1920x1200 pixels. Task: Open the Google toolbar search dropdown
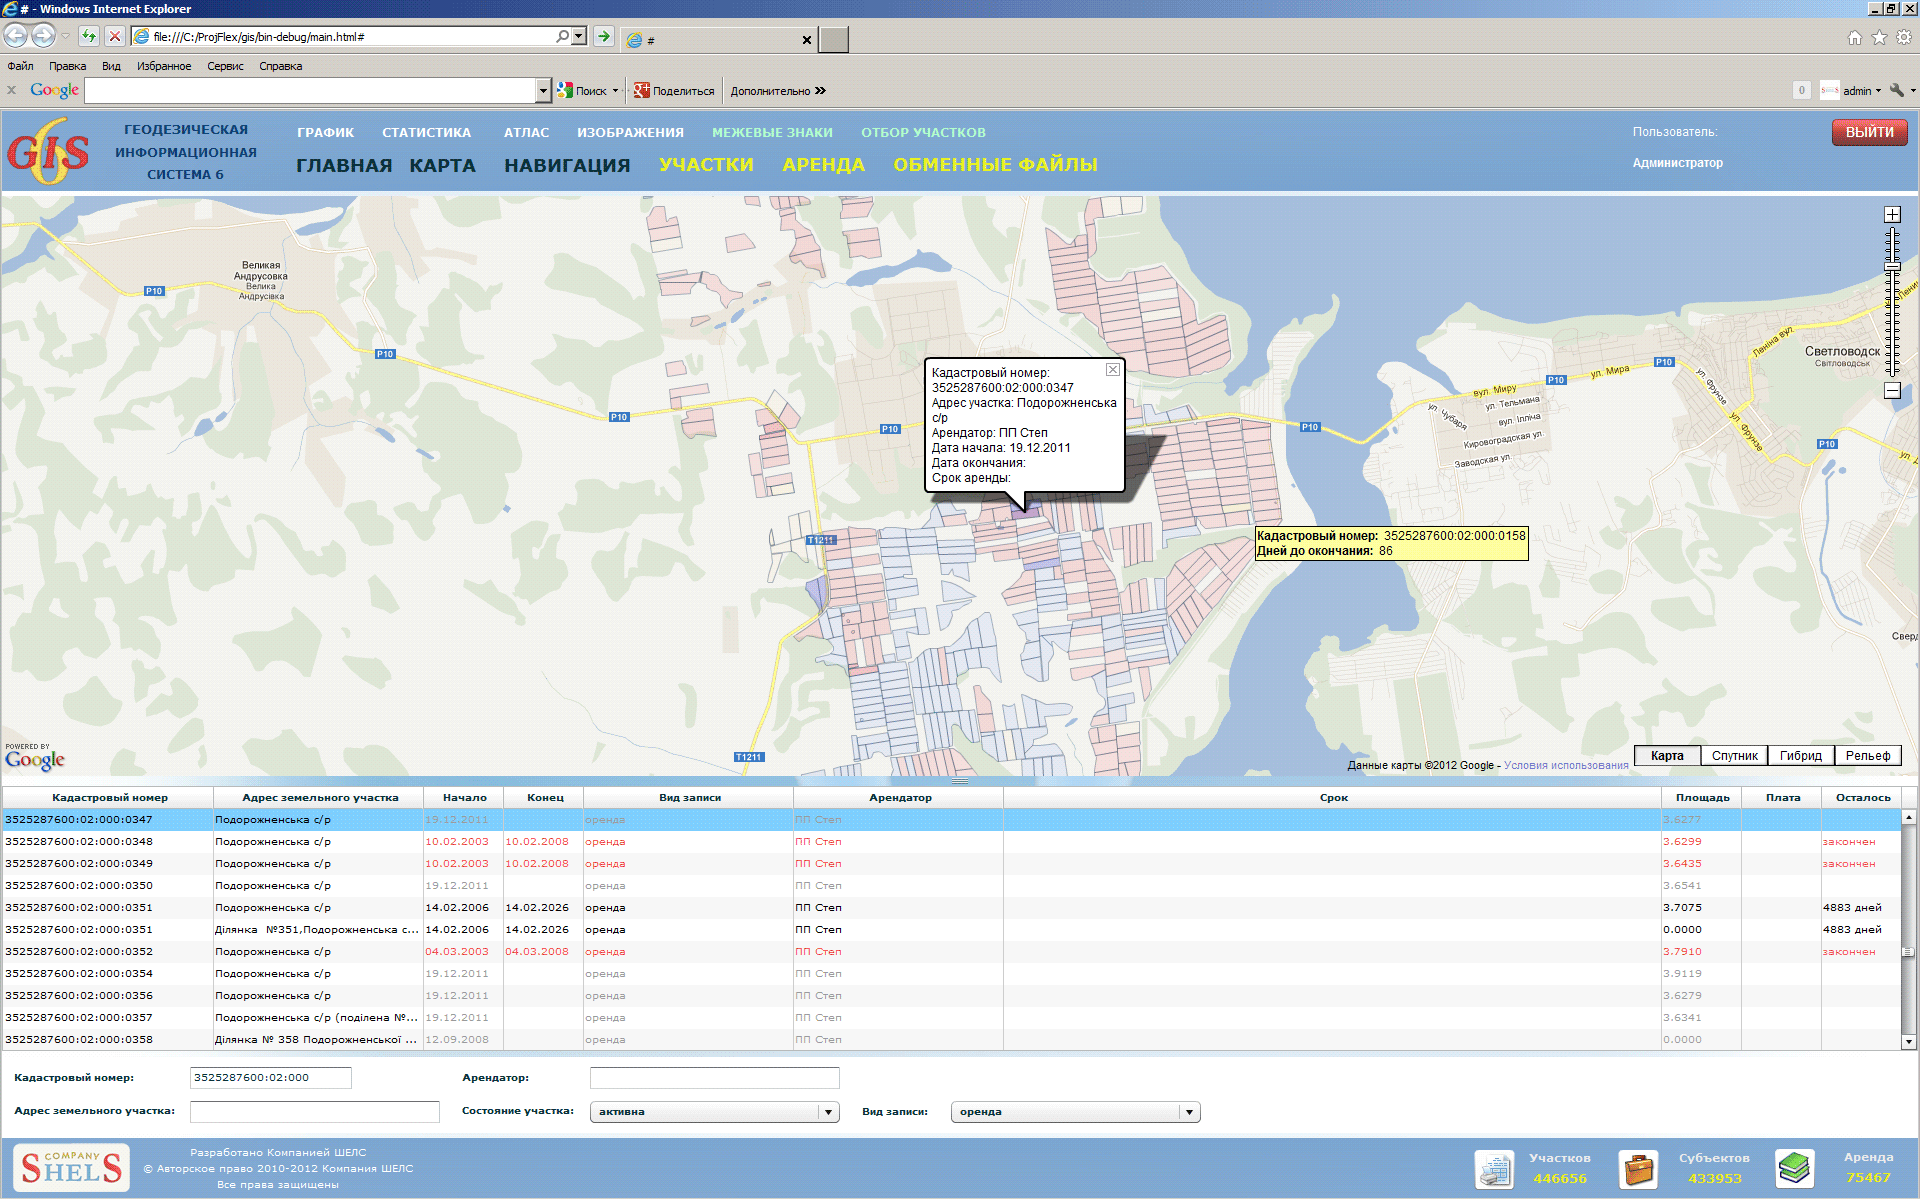[543, 91]
